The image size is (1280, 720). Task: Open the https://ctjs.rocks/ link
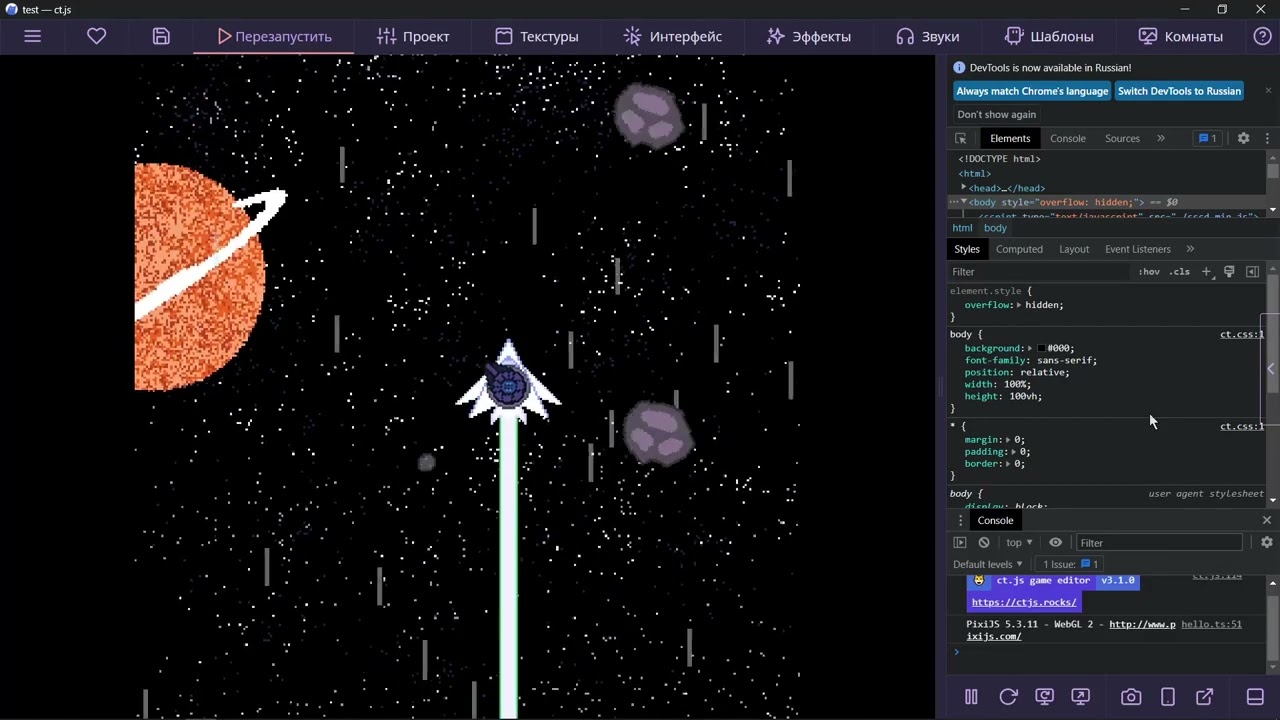click(1024, 602)
